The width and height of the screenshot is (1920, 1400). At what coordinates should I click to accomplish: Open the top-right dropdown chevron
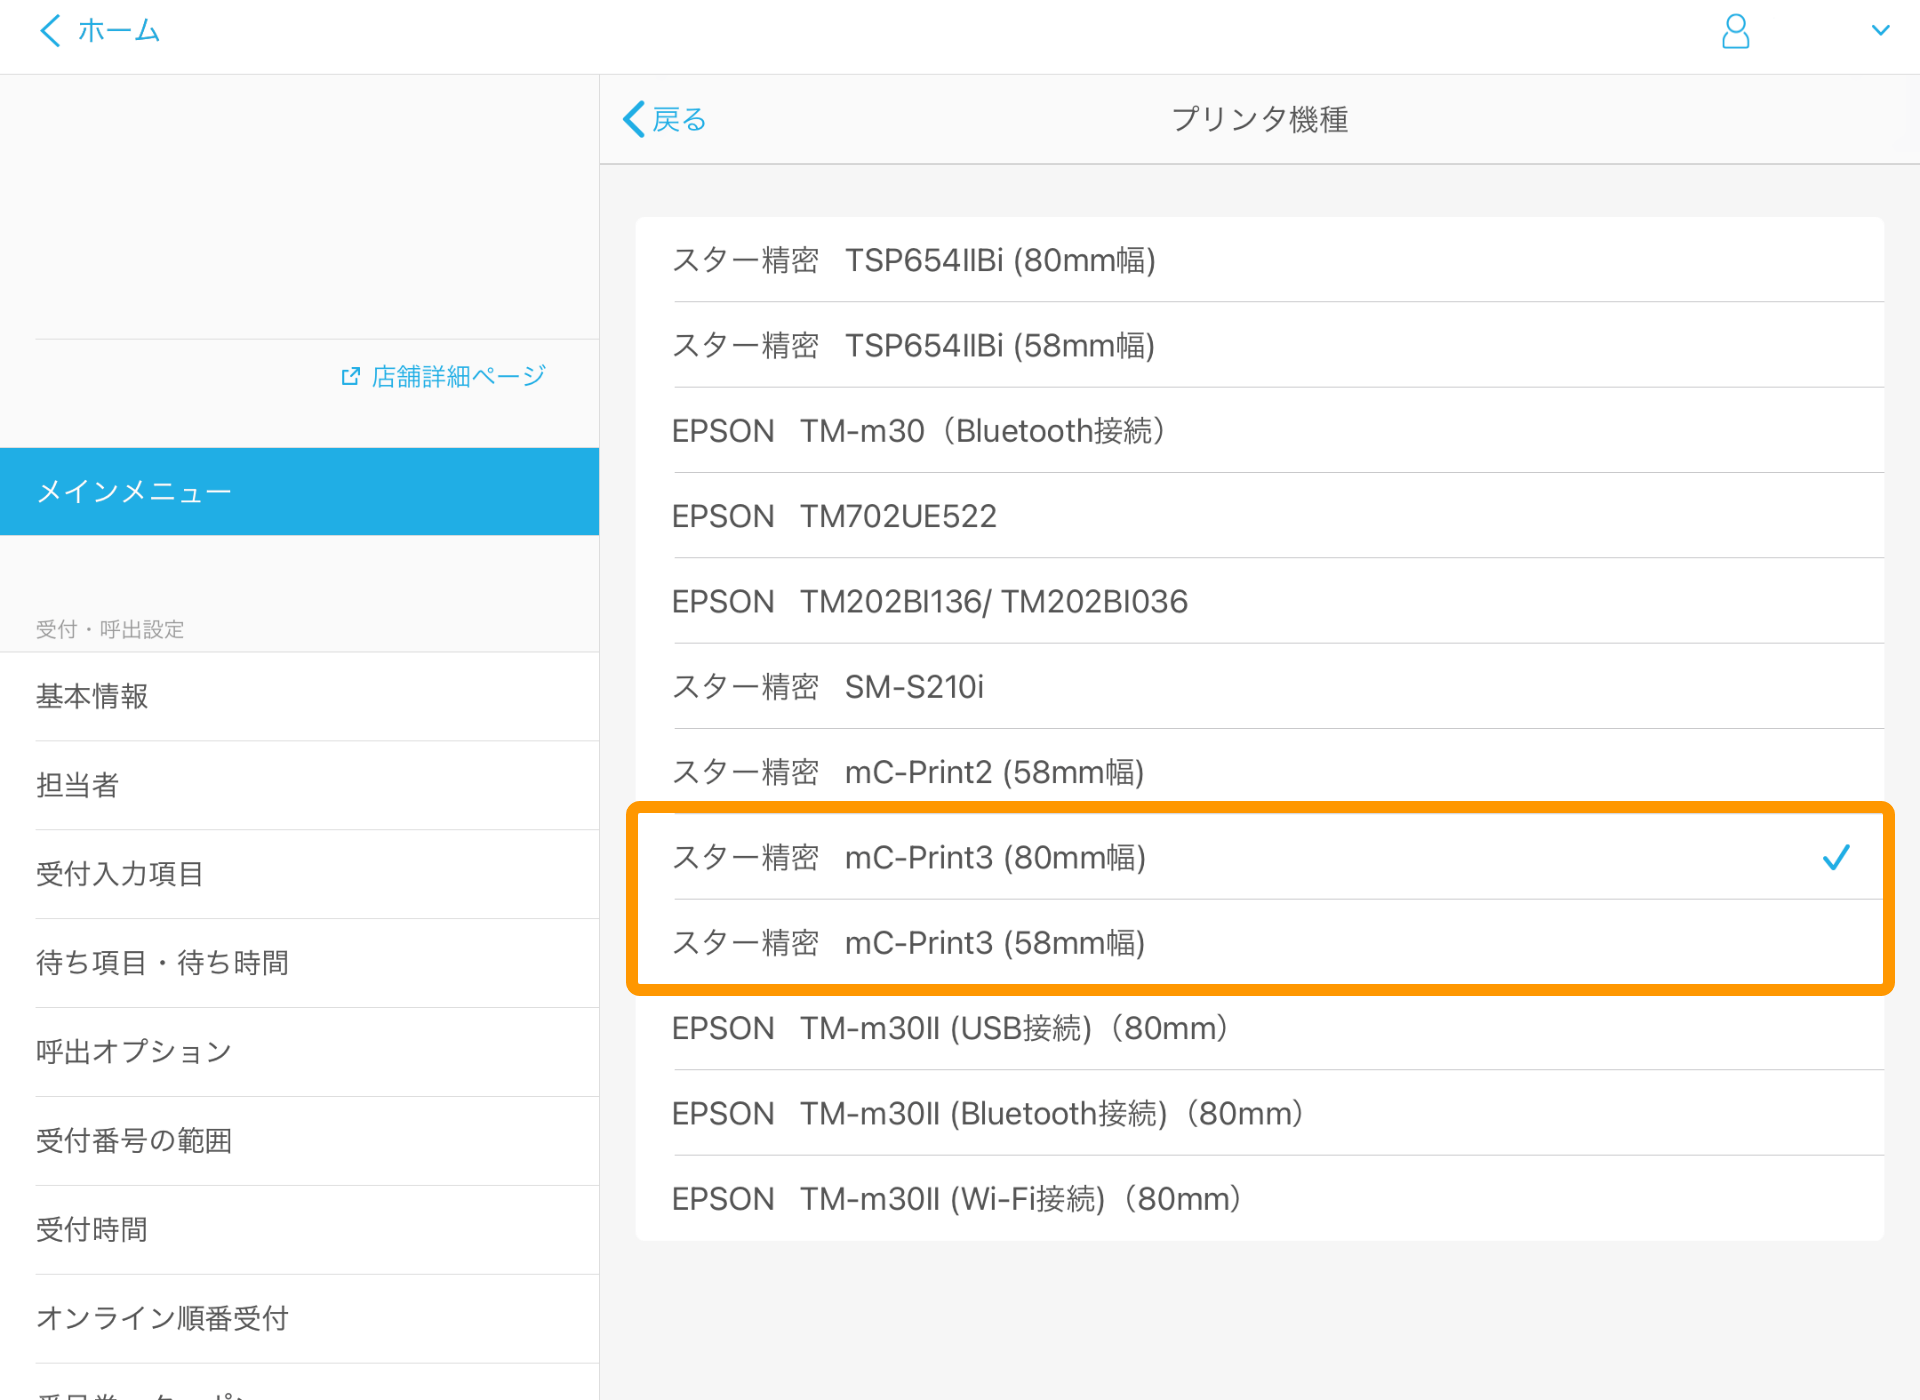point(1880,31)
